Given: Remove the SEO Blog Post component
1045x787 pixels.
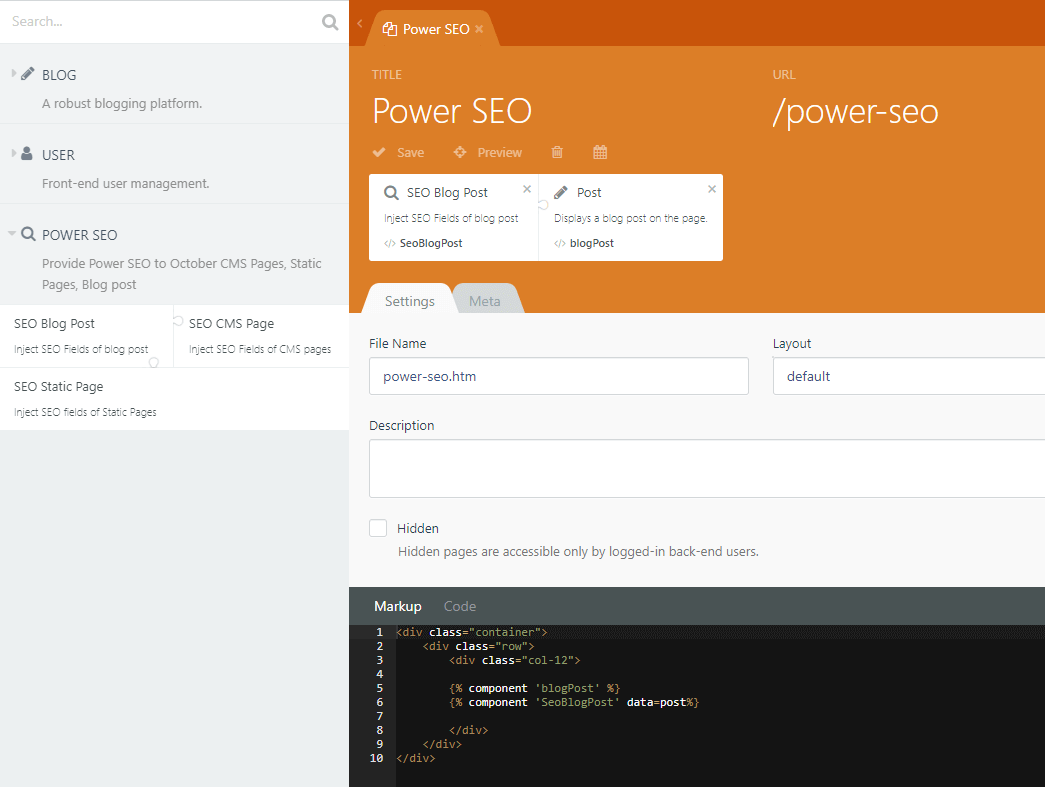Looking at the screenshot, I should [x=527, y=189].
